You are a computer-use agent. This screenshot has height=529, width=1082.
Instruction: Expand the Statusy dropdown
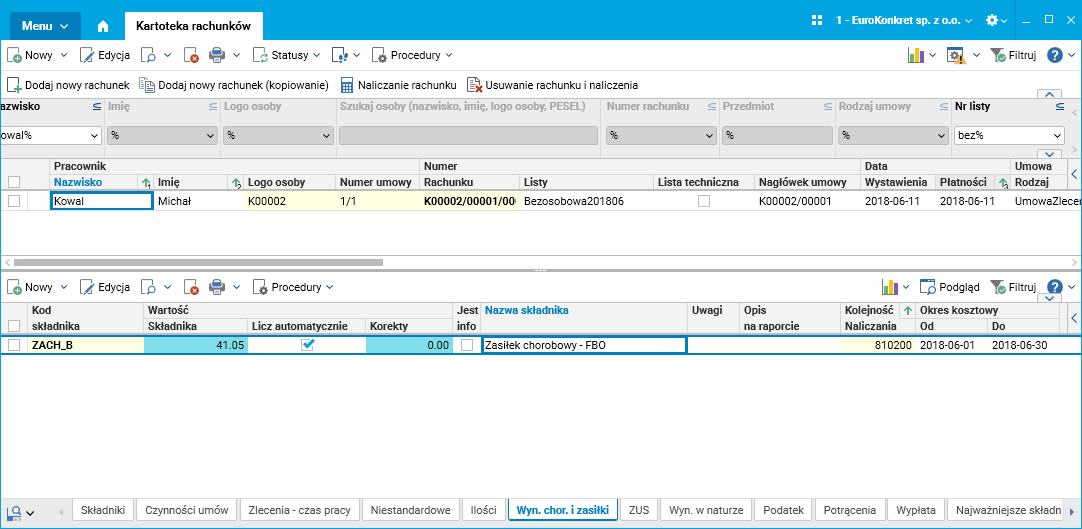pos(286,55)
